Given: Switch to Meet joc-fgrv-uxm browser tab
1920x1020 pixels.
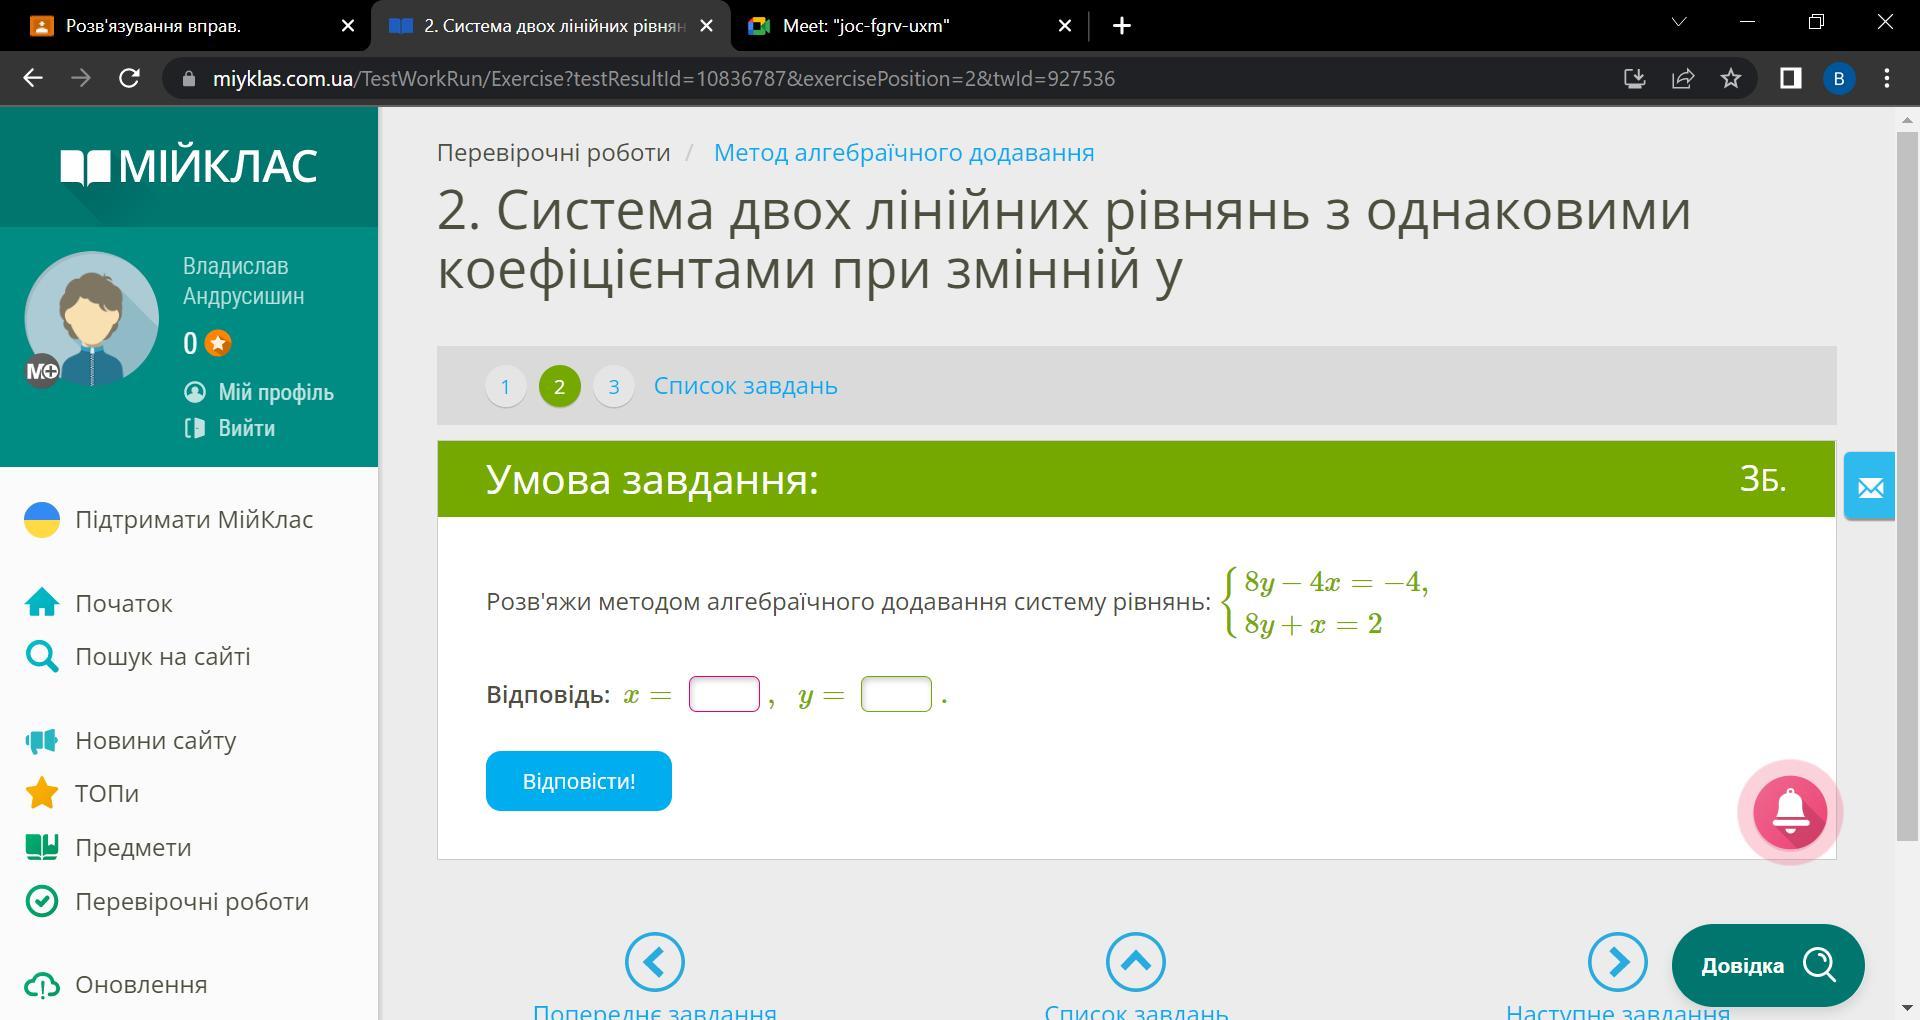Looking at the screenshot, I should coord(910,26).
